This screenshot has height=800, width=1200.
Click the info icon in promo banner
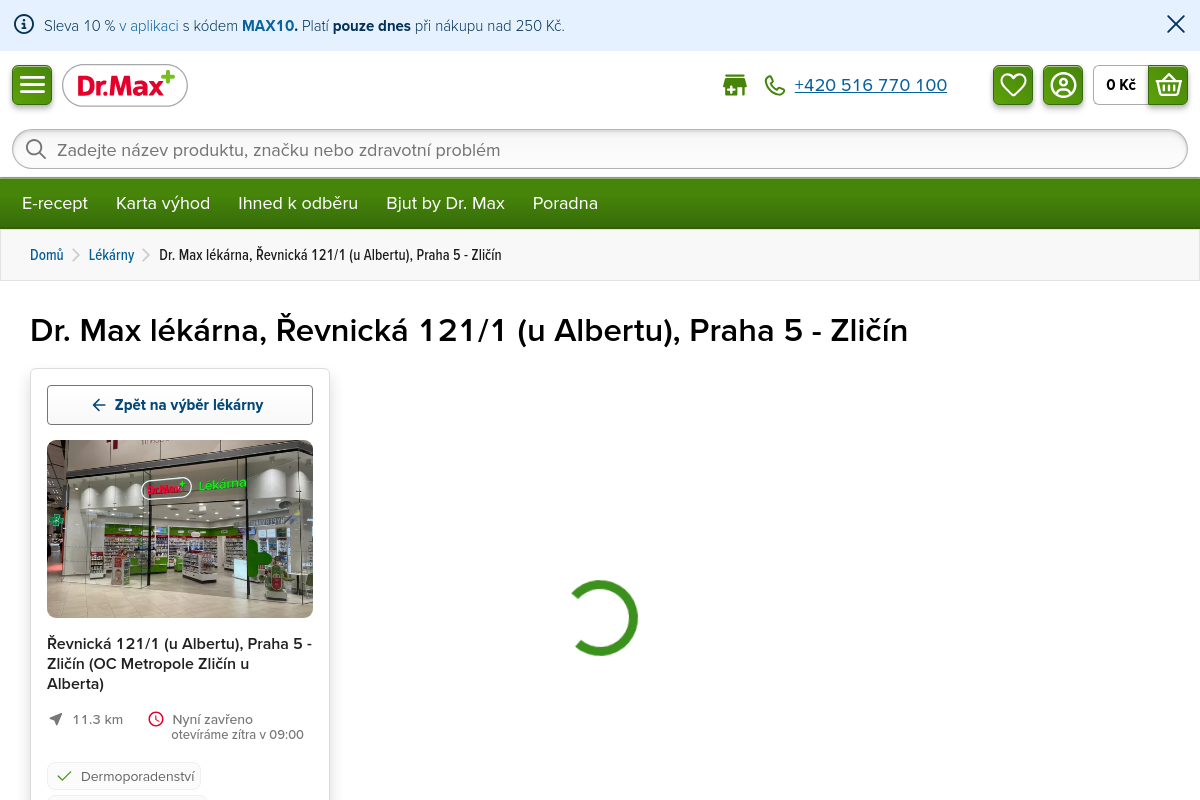[24, 25]
